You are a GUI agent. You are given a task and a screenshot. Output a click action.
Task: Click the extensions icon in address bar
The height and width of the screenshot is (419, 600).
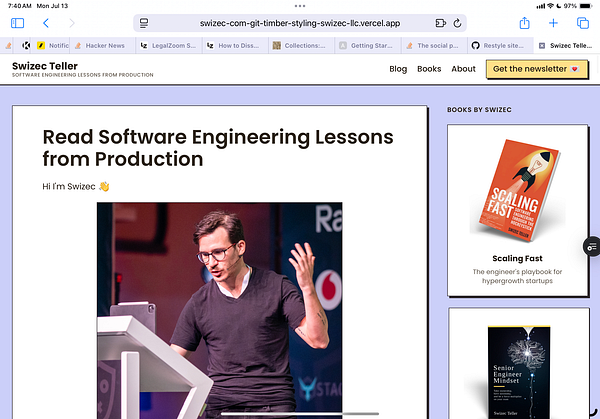[x=440, y=23]
